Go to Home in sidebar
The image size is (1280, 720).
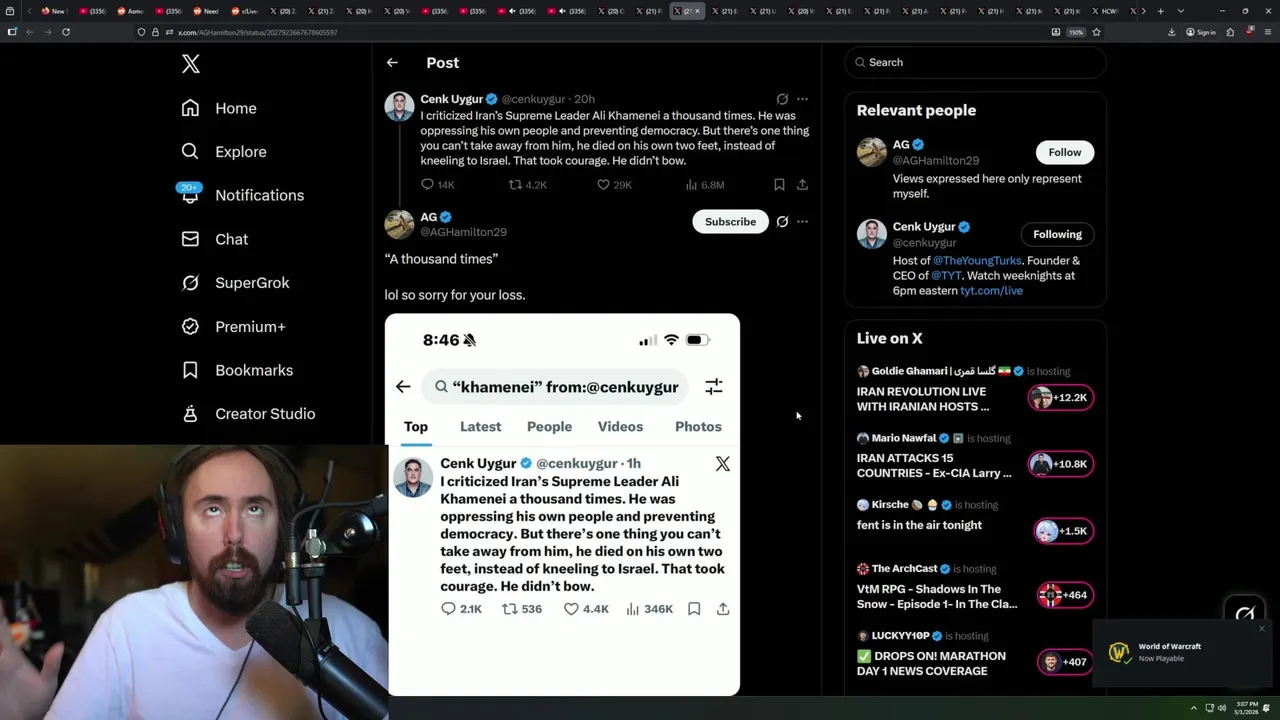coord(219,108)
